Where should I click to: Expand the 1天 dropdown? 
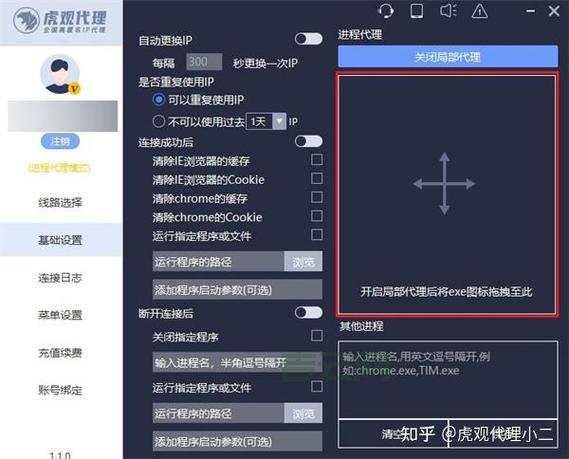coord(279,121)
